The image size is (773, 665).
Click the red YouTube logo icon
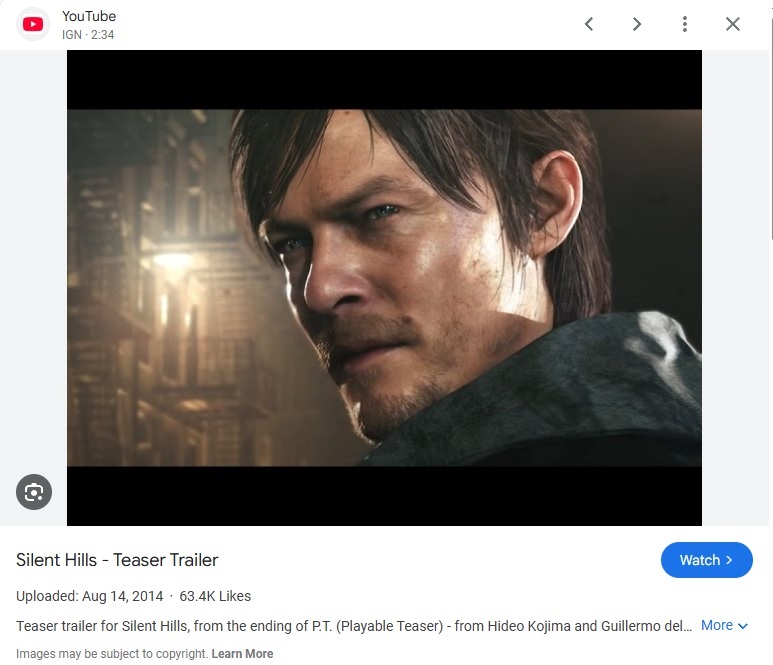[x=33, y=24]
